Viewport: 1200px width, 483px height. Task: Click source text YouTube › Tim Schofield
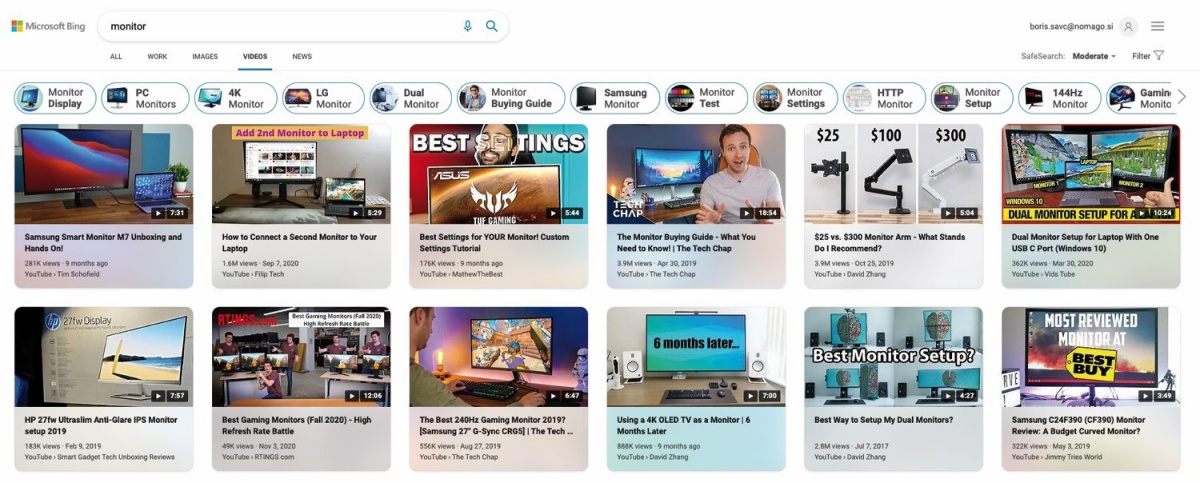(x=60, y=274)
